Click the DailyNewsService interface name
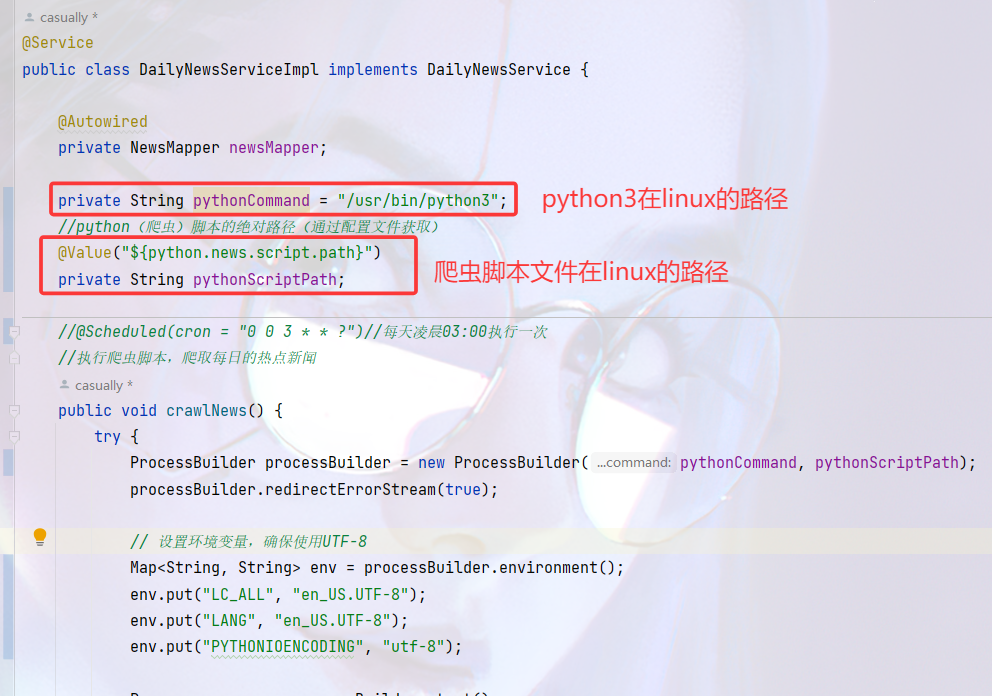 [499, 70]
